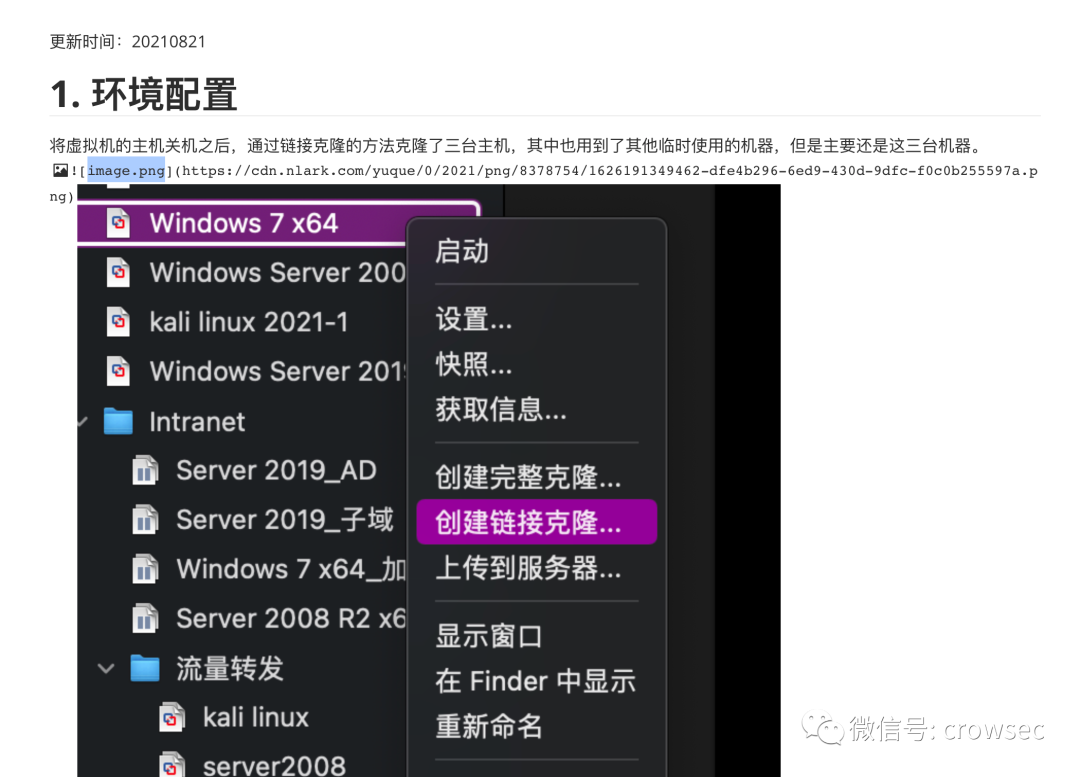Click the server2008 VM icon
The height and width of the screenshot is (777, 1080).
(172, 765)
